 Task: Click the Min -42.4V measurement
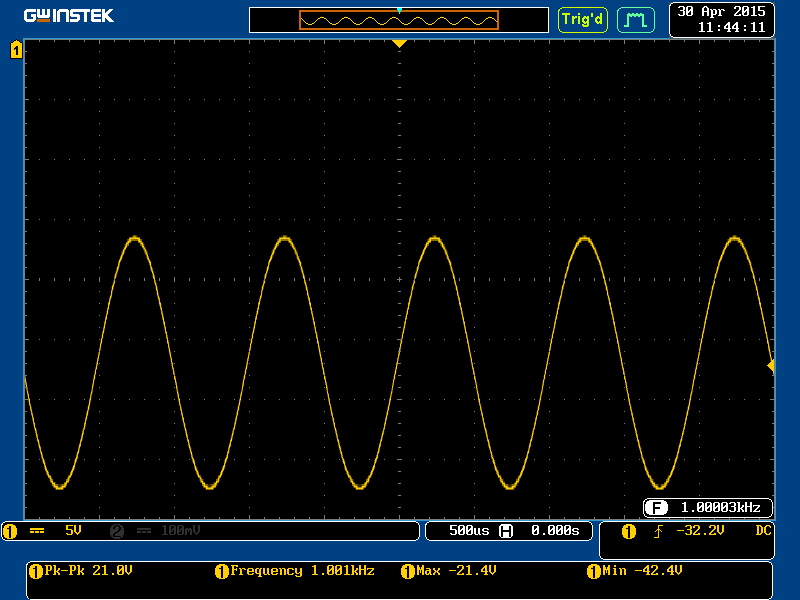point(642,570)
